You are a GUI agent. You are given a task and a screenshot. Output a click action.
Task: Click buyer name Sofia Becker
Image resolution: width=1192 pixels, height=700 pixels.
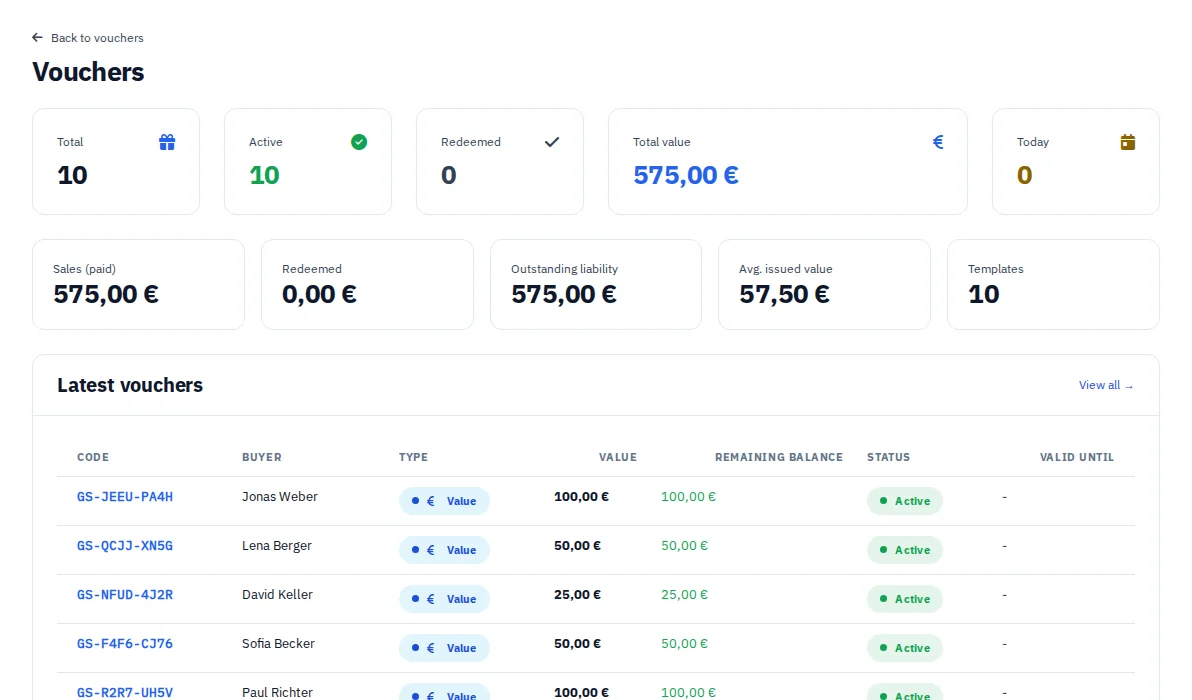click(278, 644)
